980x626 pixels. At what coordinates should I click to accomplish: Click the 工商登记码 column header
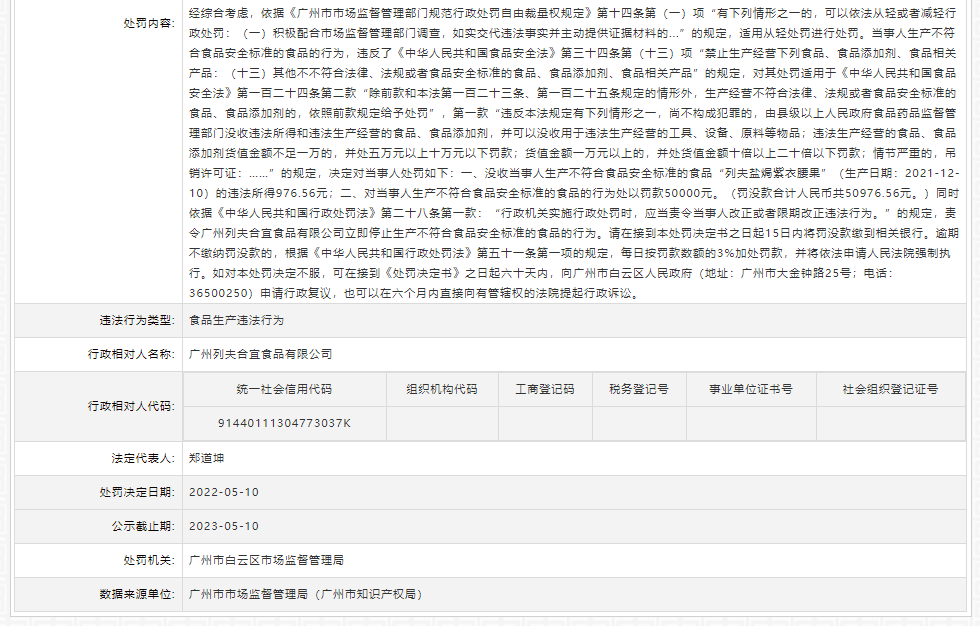coord(544,389)
